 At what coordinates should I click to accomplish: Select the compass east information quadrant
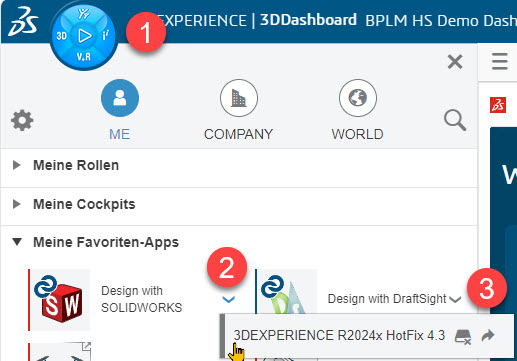pyautogui.click(x=106, y=35)
